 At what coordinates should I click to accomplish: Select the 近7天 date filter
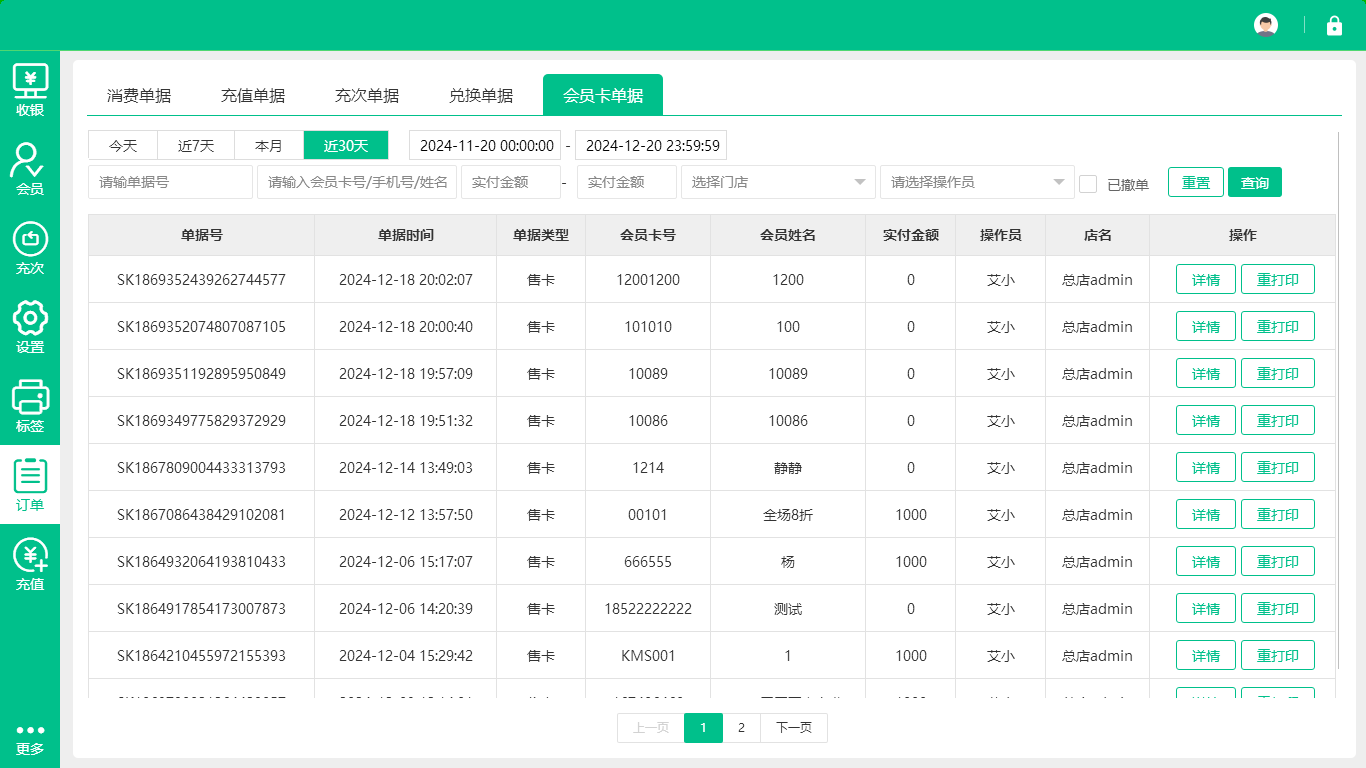(x=195, y=145)
